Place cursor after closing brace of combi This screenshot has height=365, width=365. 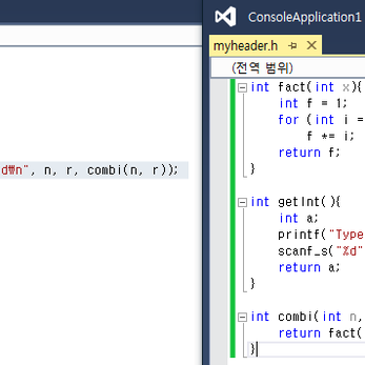pos(257,349)
